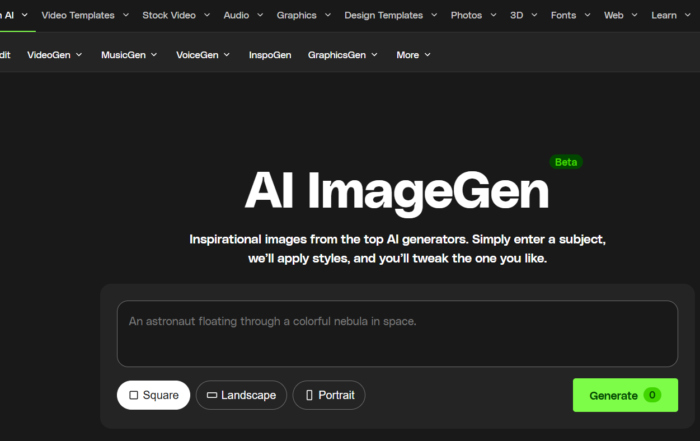Expand the VoiceGen tool menu
700x441 pixels.
pos(204,55)
